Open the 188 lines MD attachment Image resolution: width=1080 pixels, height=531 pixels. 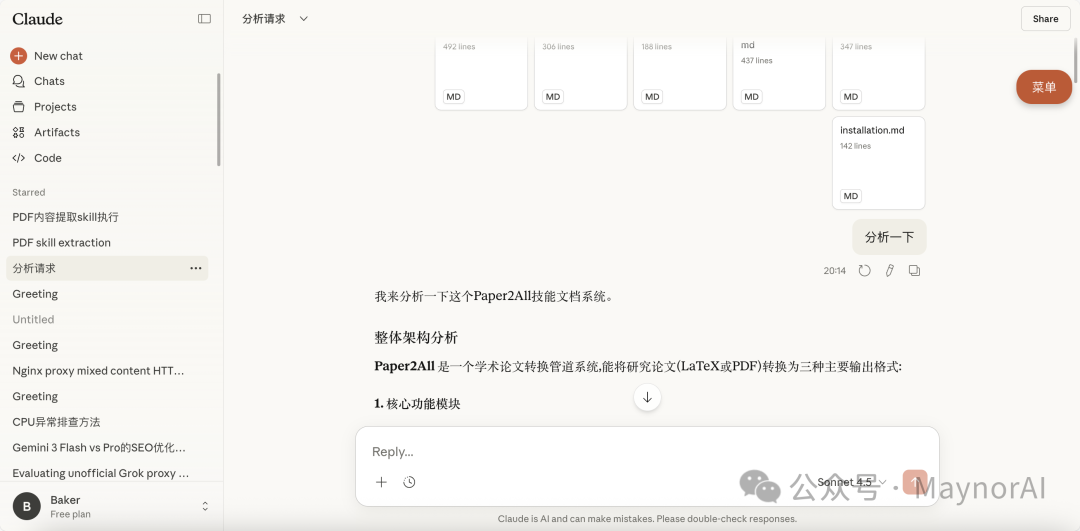pos(680,72)
